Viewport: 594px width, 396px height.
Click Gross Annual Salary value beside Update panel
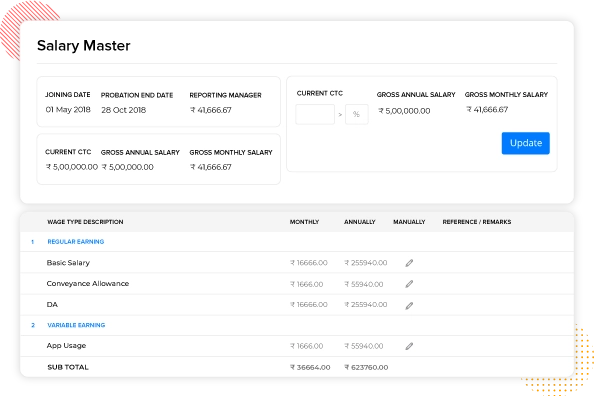404,111
